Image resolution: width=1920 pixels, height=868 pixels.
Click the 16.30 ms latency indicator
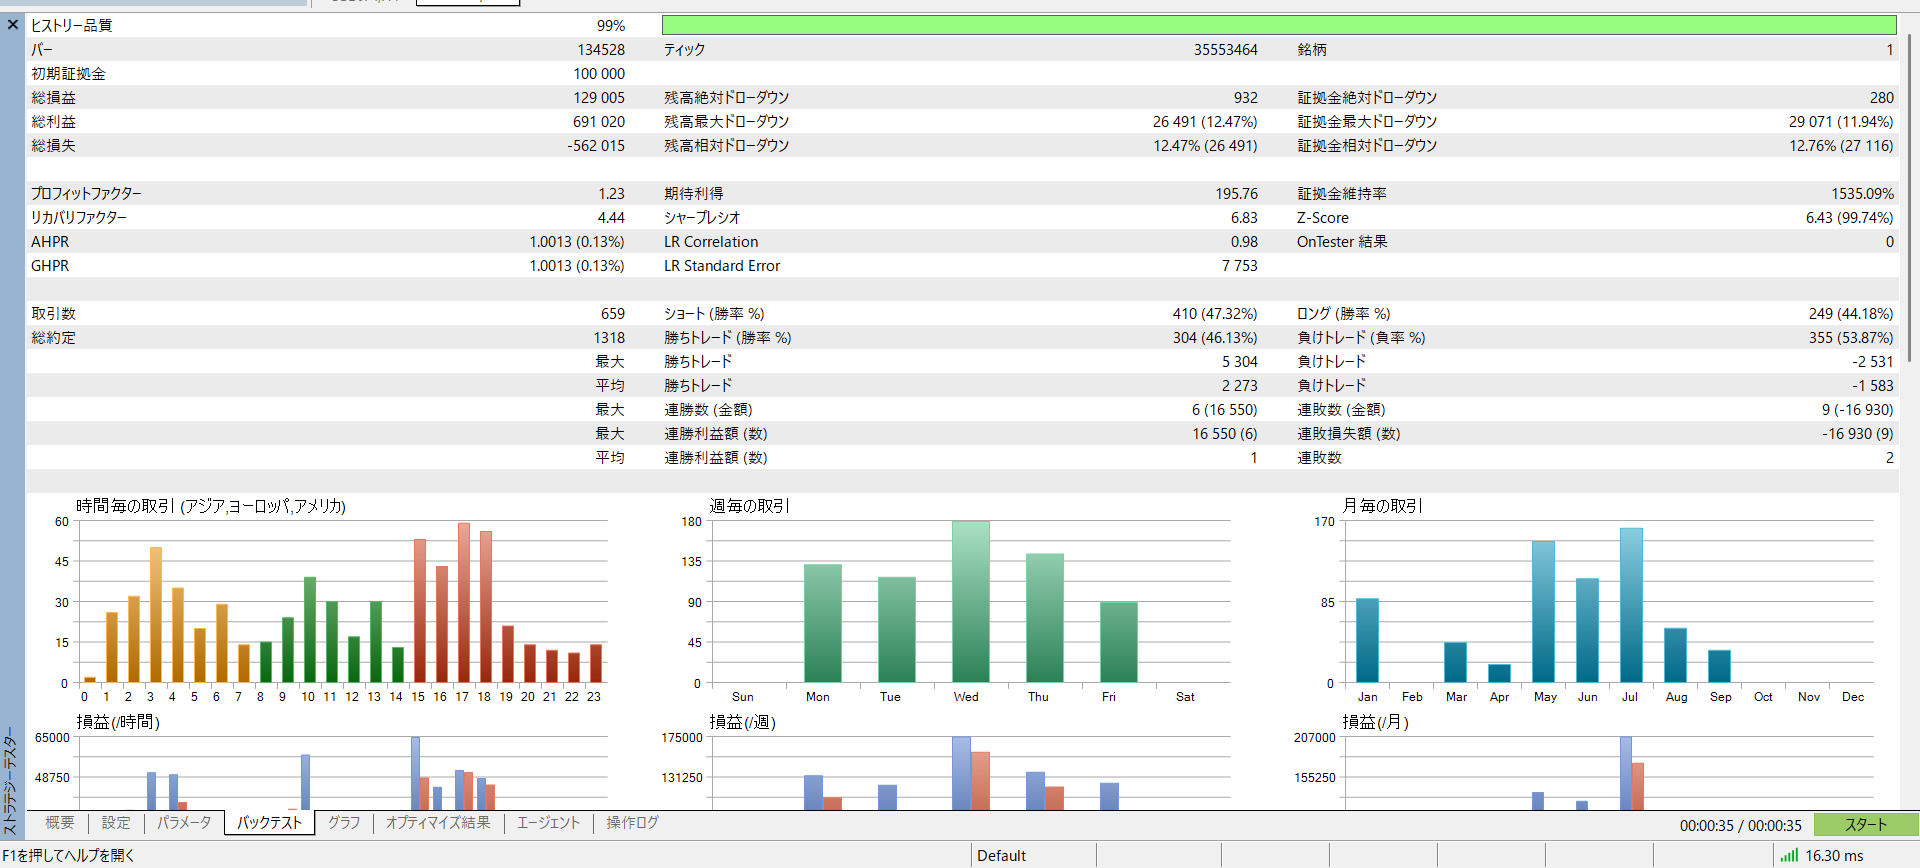1834,855
